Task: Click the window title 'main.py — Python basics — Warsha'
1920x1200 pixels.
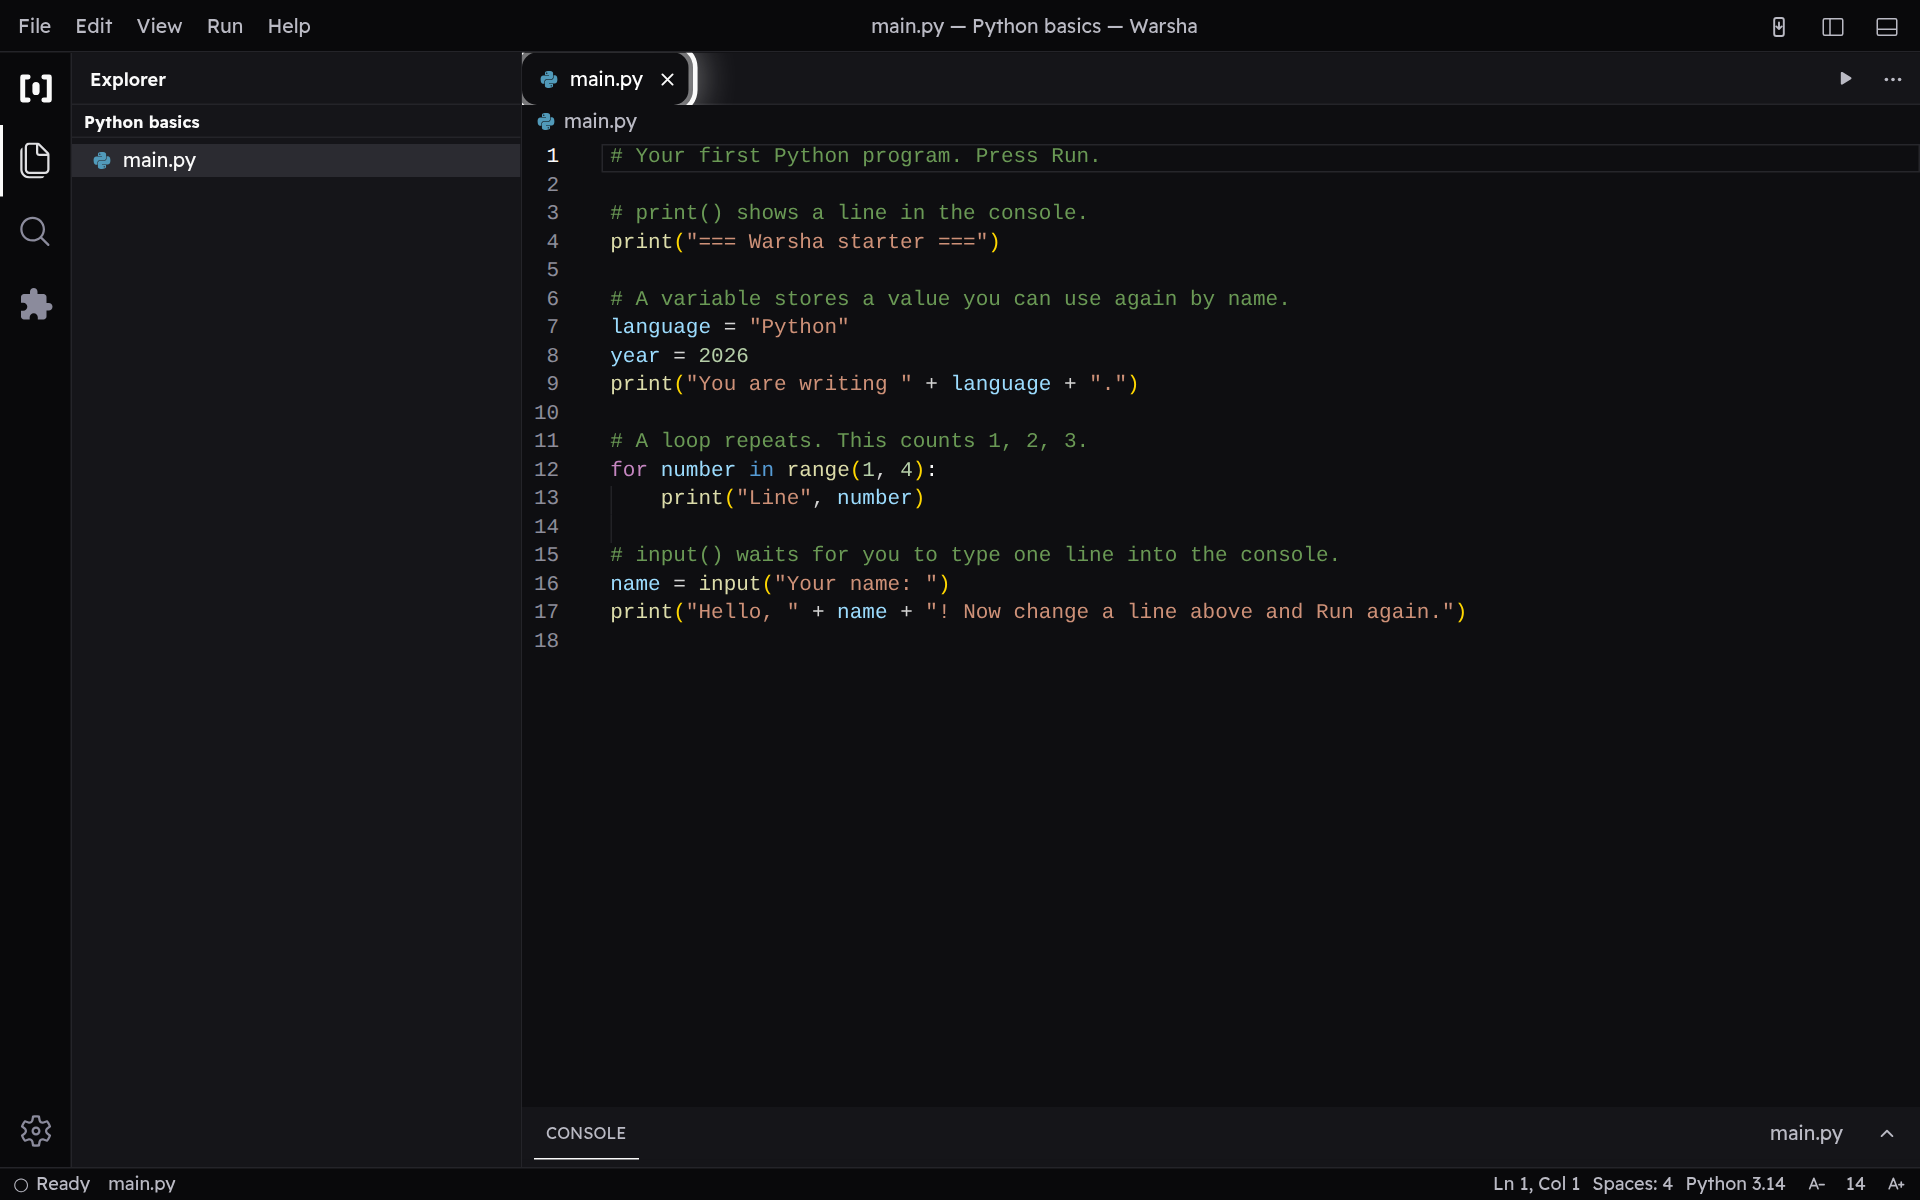Action: point(1034,26)
